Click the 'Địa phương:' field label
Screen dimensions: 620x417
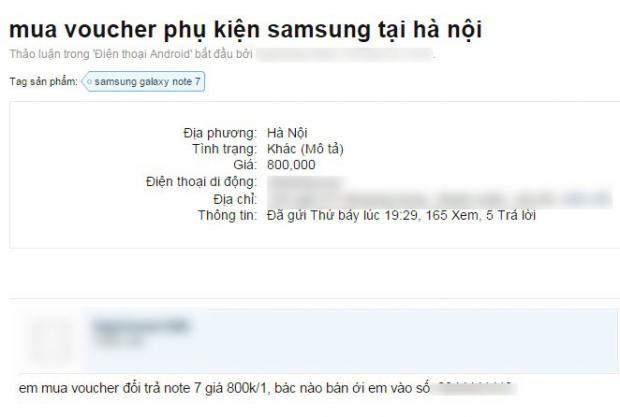(x=220, y=133)
